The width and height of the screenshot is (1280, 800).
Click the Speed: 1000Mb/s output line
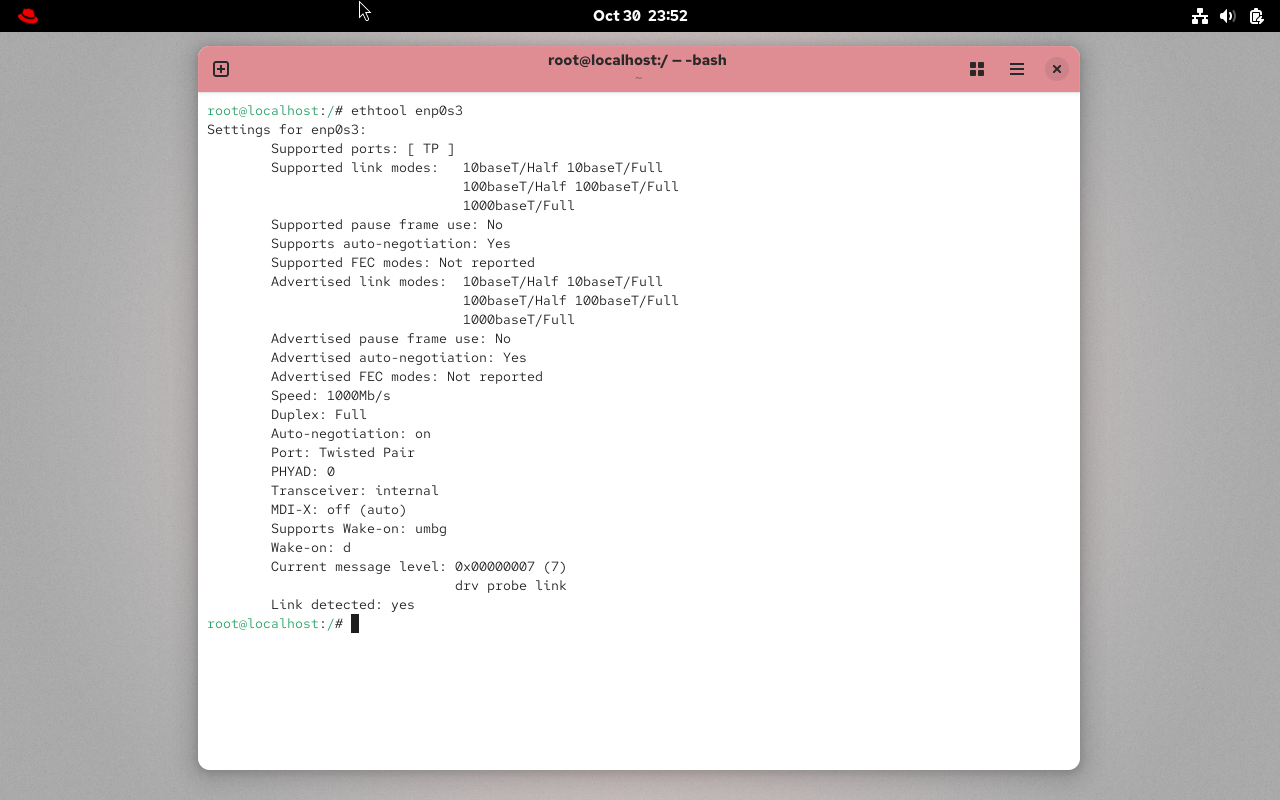331,395
